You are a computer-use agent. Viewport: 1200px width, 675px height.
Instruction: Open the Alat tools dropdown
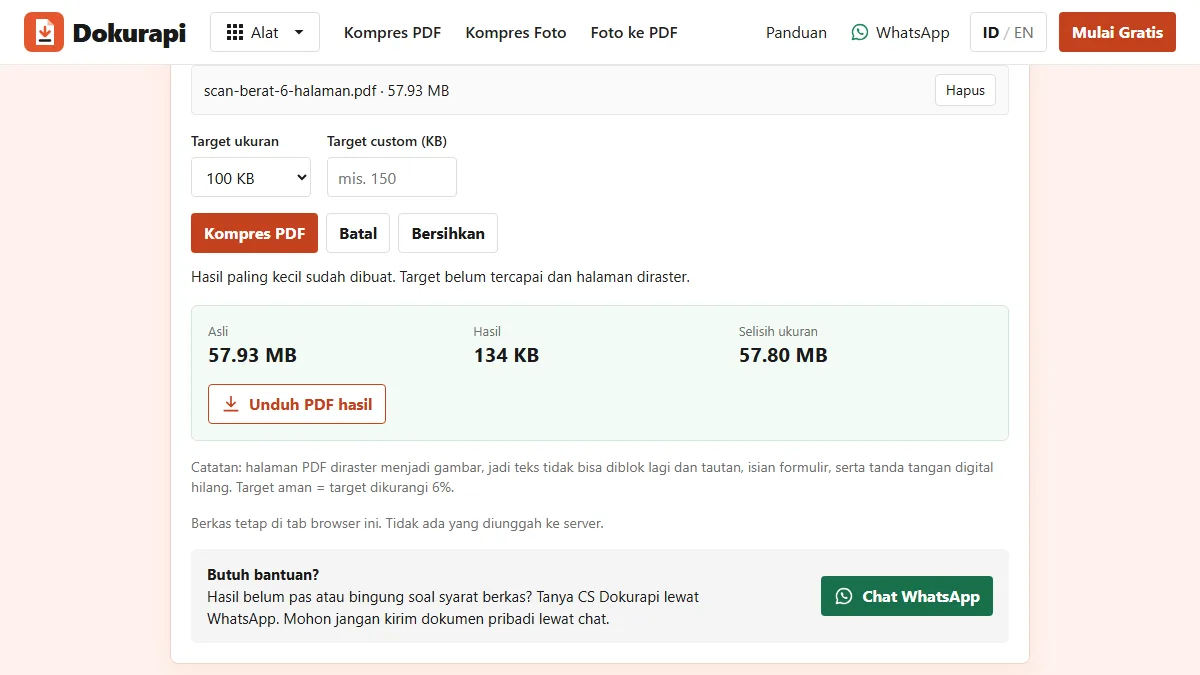pyautogui.click(x=265, y=32)
